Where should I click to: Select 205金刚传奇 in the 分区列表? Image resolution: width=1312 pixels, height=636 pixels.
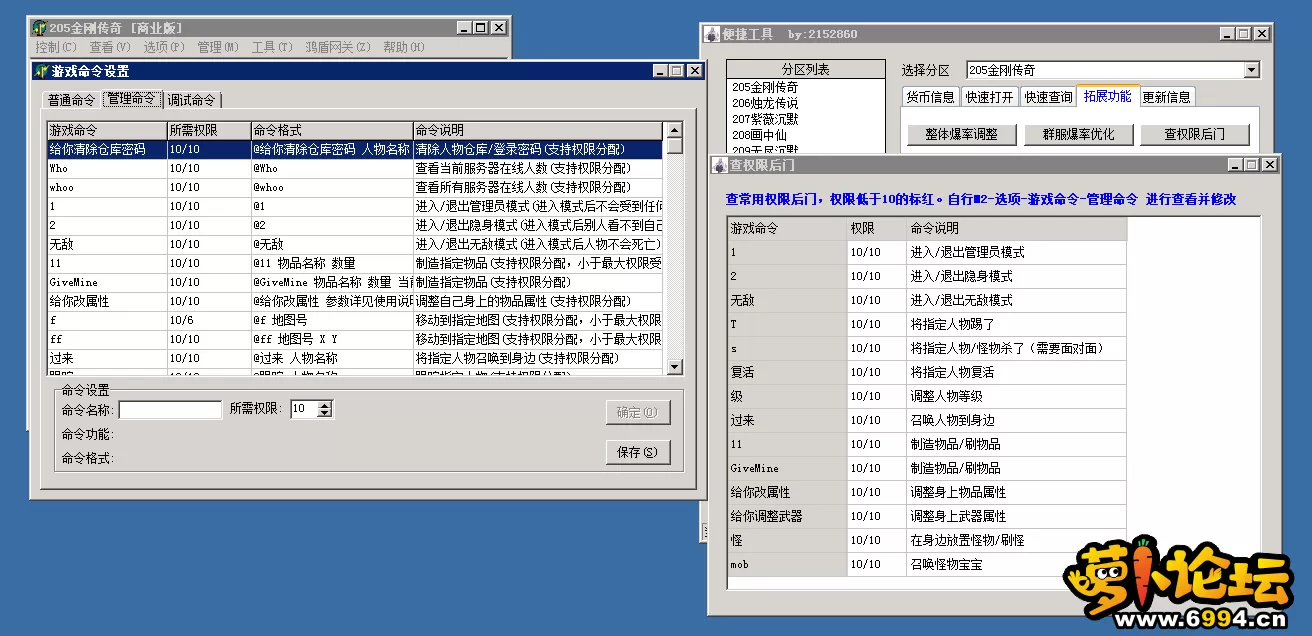coord(806,87)
